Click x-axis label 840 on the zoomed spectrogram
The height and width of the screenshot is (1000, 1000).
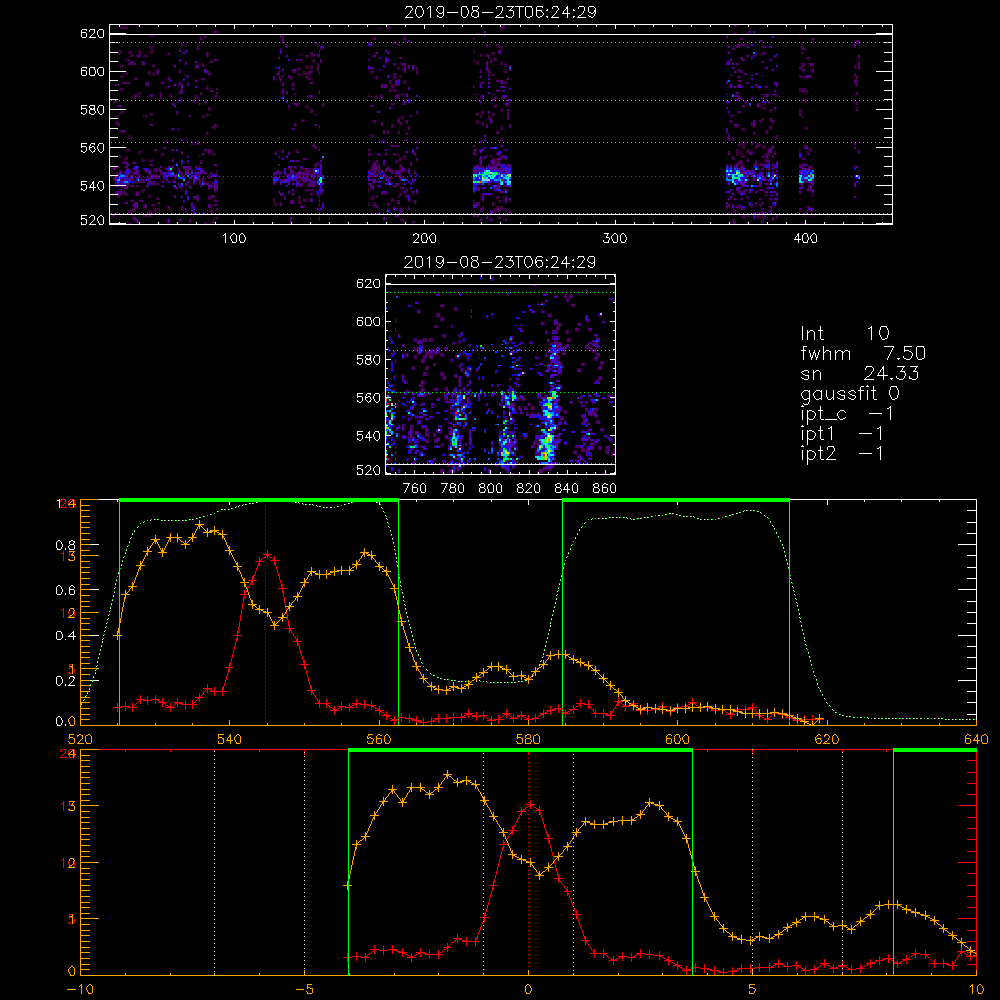[566, 489]
